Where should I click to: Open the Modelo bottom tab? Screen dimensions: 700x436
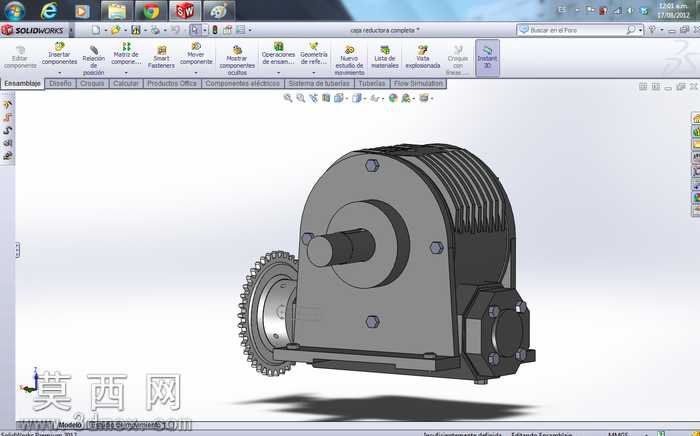(x=70, y=425)
